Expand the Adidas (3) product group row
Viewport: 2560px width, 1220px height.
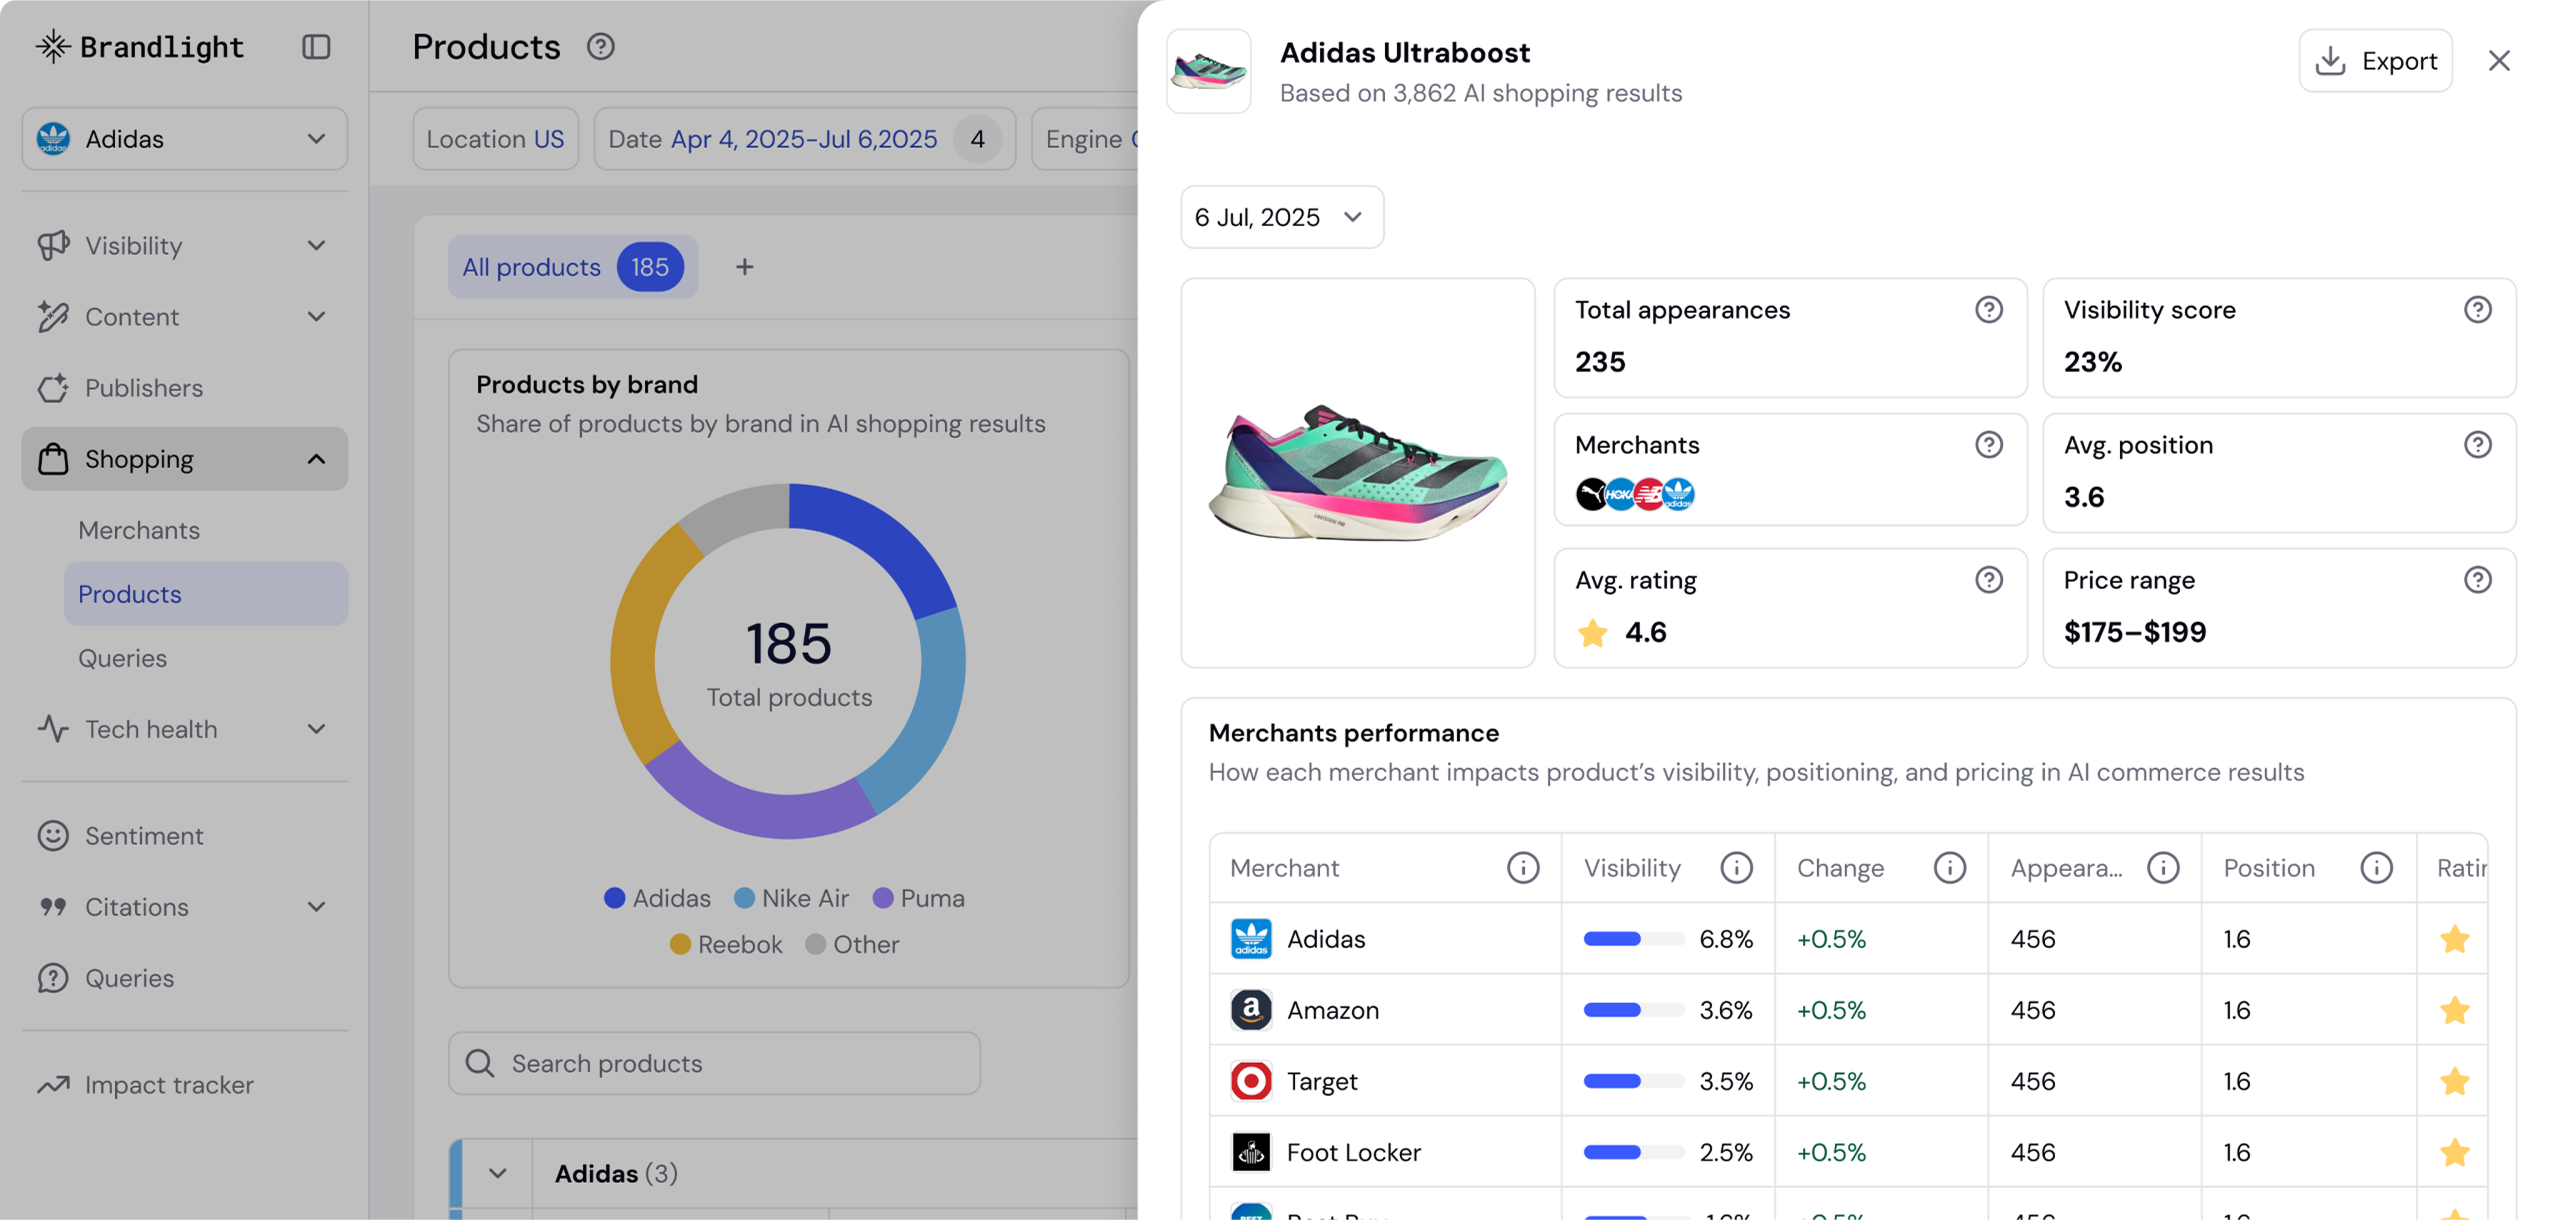[x=497, y=1173]
